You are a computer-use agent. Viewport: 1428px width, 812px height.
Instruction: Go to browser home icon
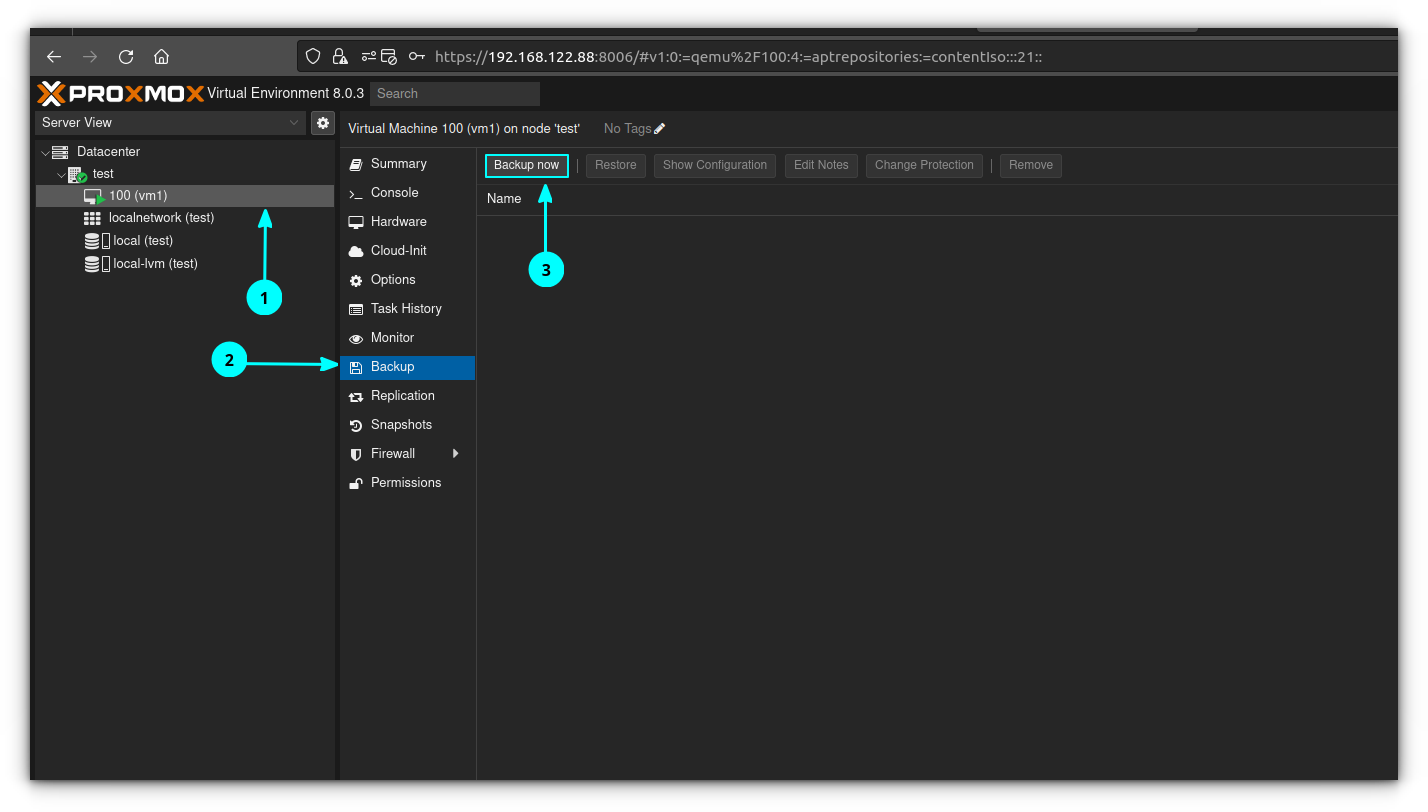161,57
